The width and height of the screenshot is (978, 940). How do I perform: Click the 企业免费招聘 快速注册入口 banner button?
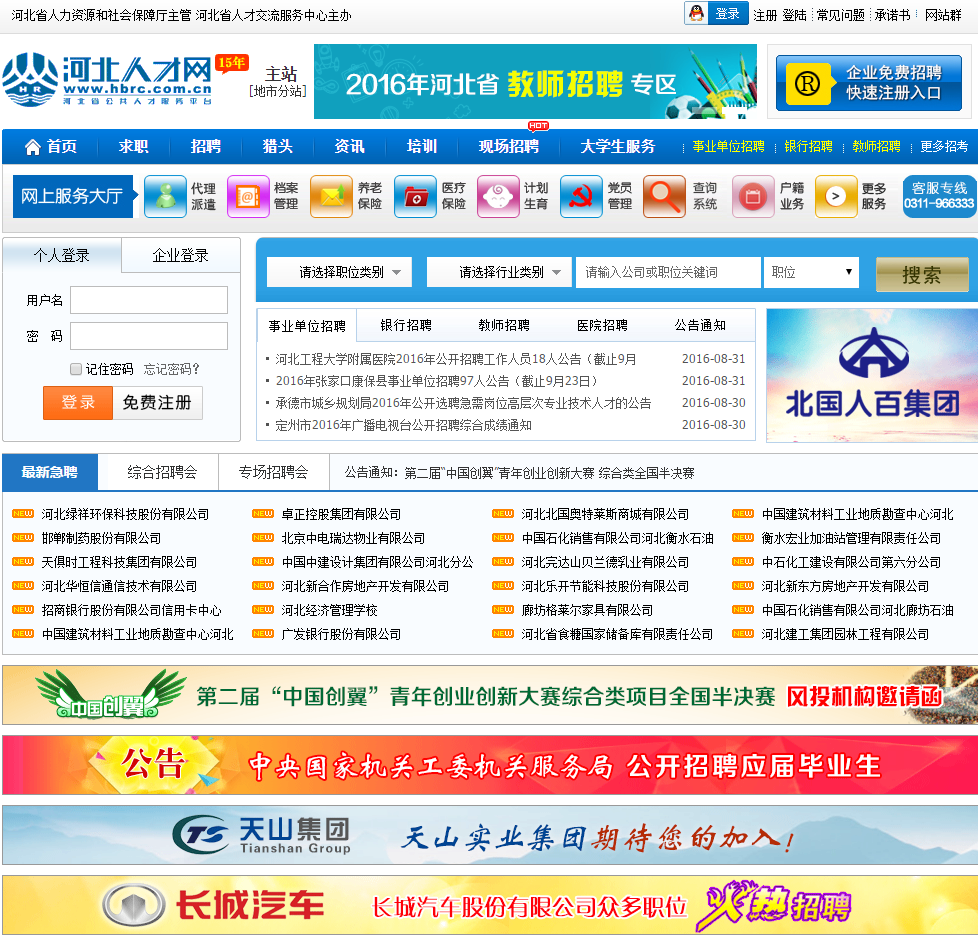[x=869, y=83]
